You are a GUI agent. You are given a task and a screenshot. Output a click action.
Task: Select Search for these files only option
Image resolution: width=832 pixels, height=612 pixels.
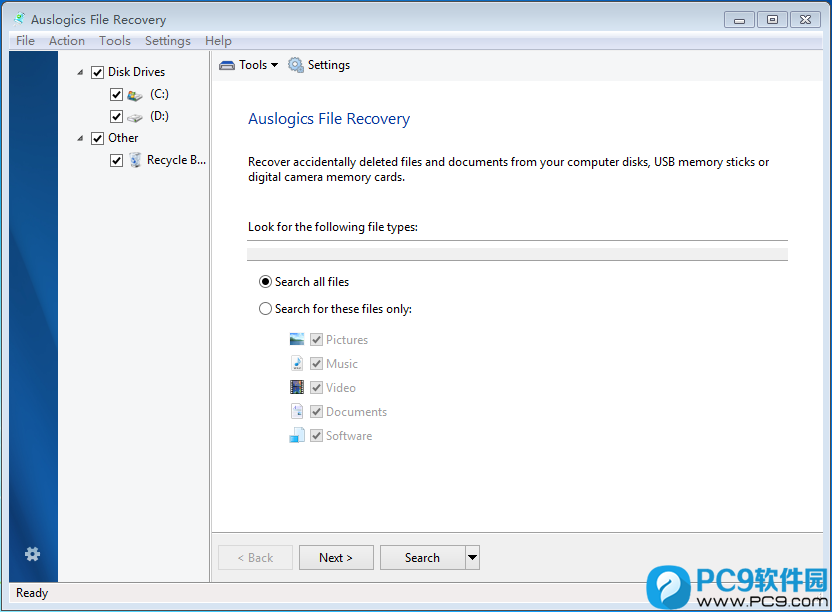click(265, 309)
